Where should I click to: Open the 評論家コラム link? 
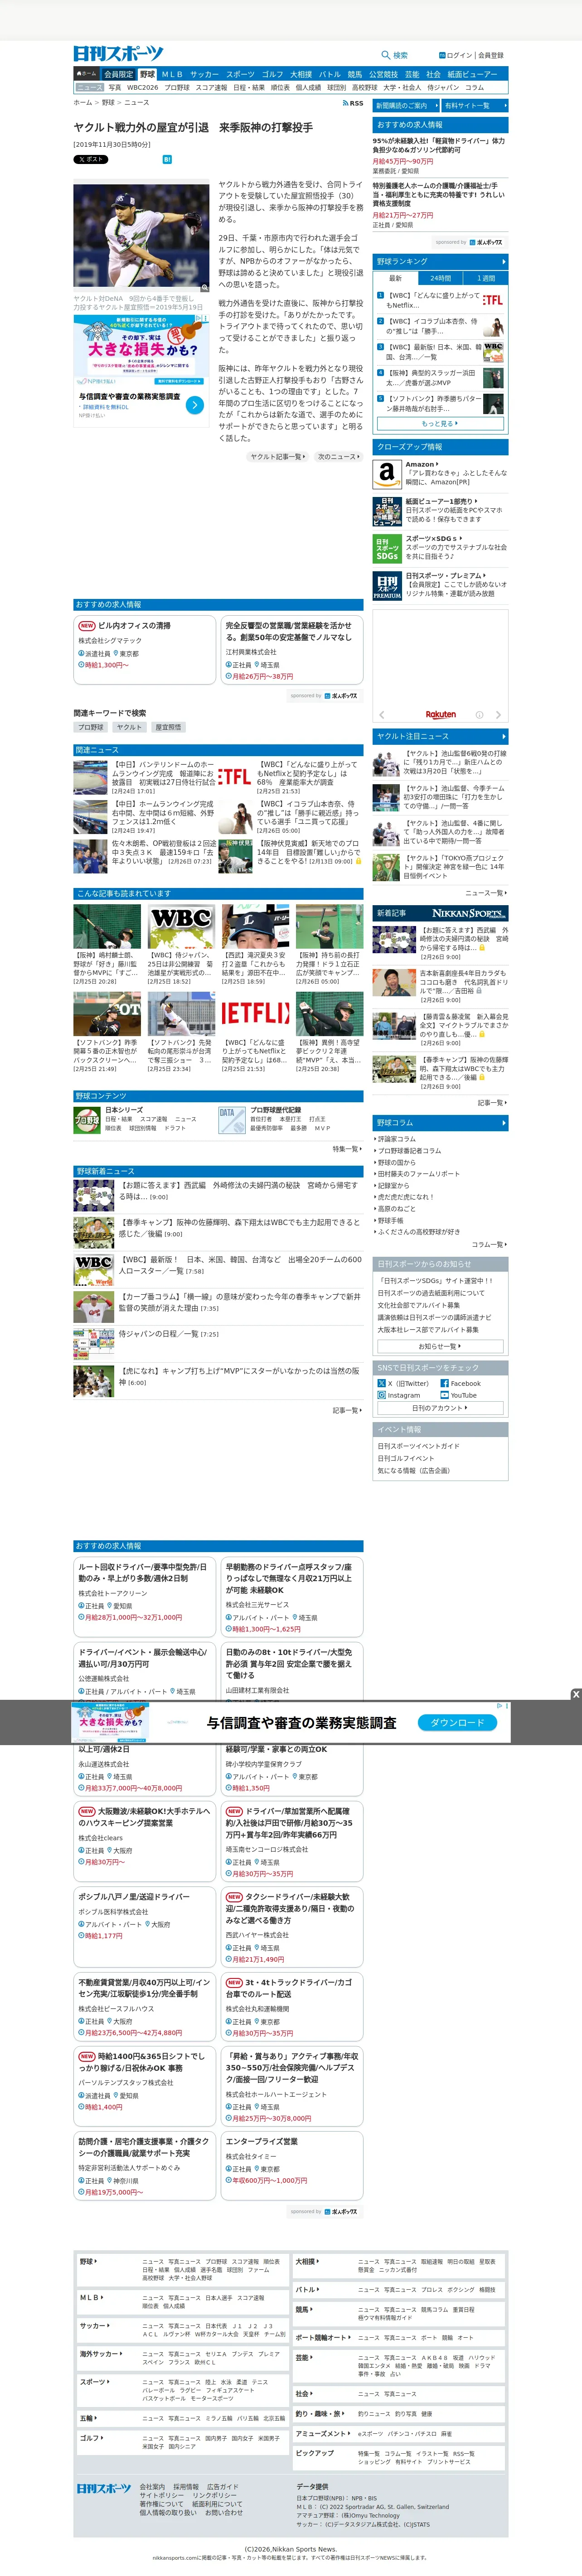pos(396,1138)
